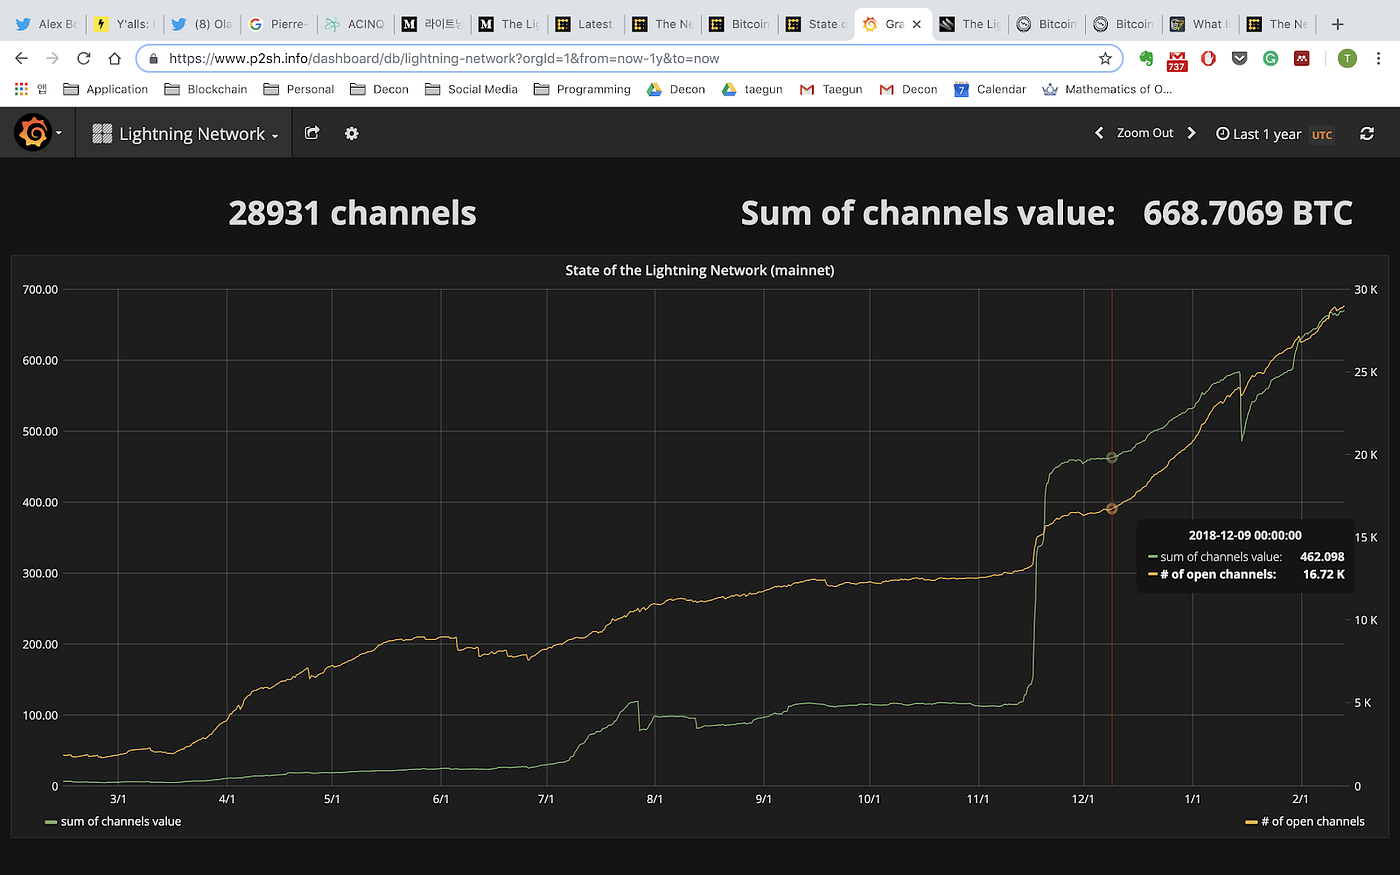This screenshot has width=1400, height=875.
Task: Open the Last 1 year time picker
Action: click(1274, 134)
